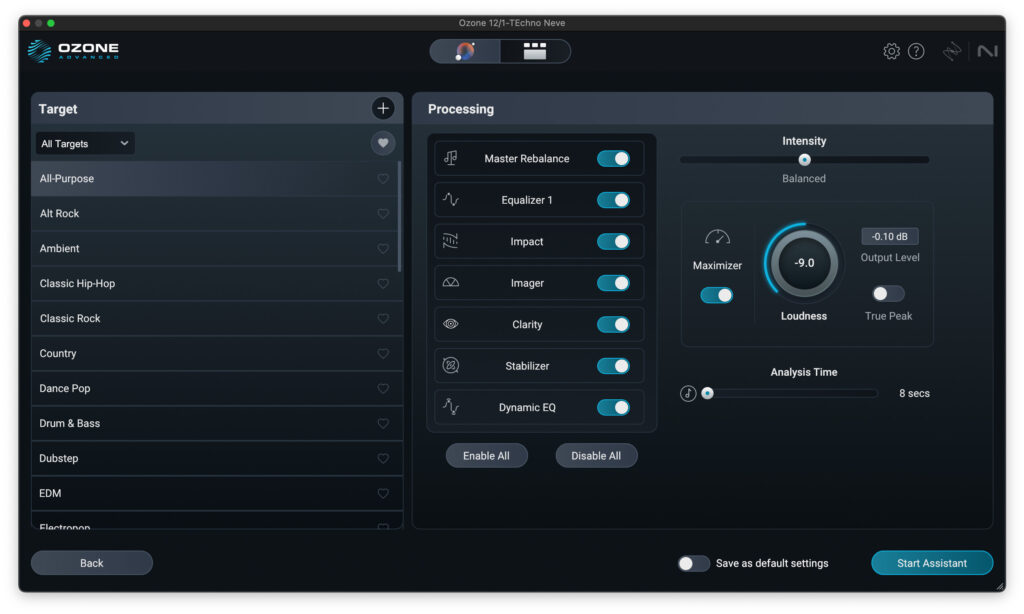Click the Stabilizer module icon
Viewport: 1024px width, 614px height.
pyautogui.click(x=451, y=365)
